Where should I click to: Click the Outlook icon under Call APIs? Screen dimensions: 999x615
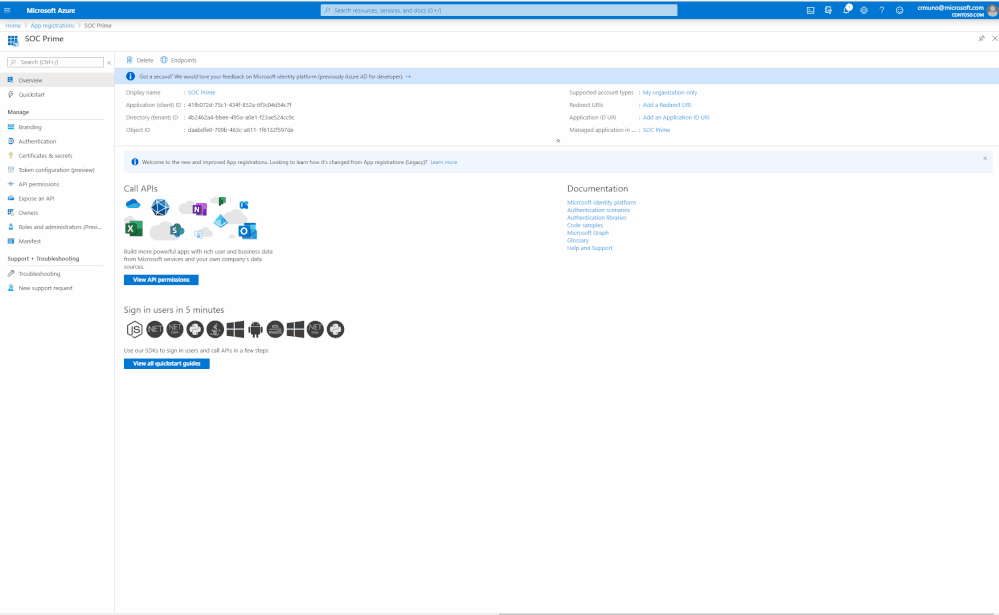click(x=247, y=231)
